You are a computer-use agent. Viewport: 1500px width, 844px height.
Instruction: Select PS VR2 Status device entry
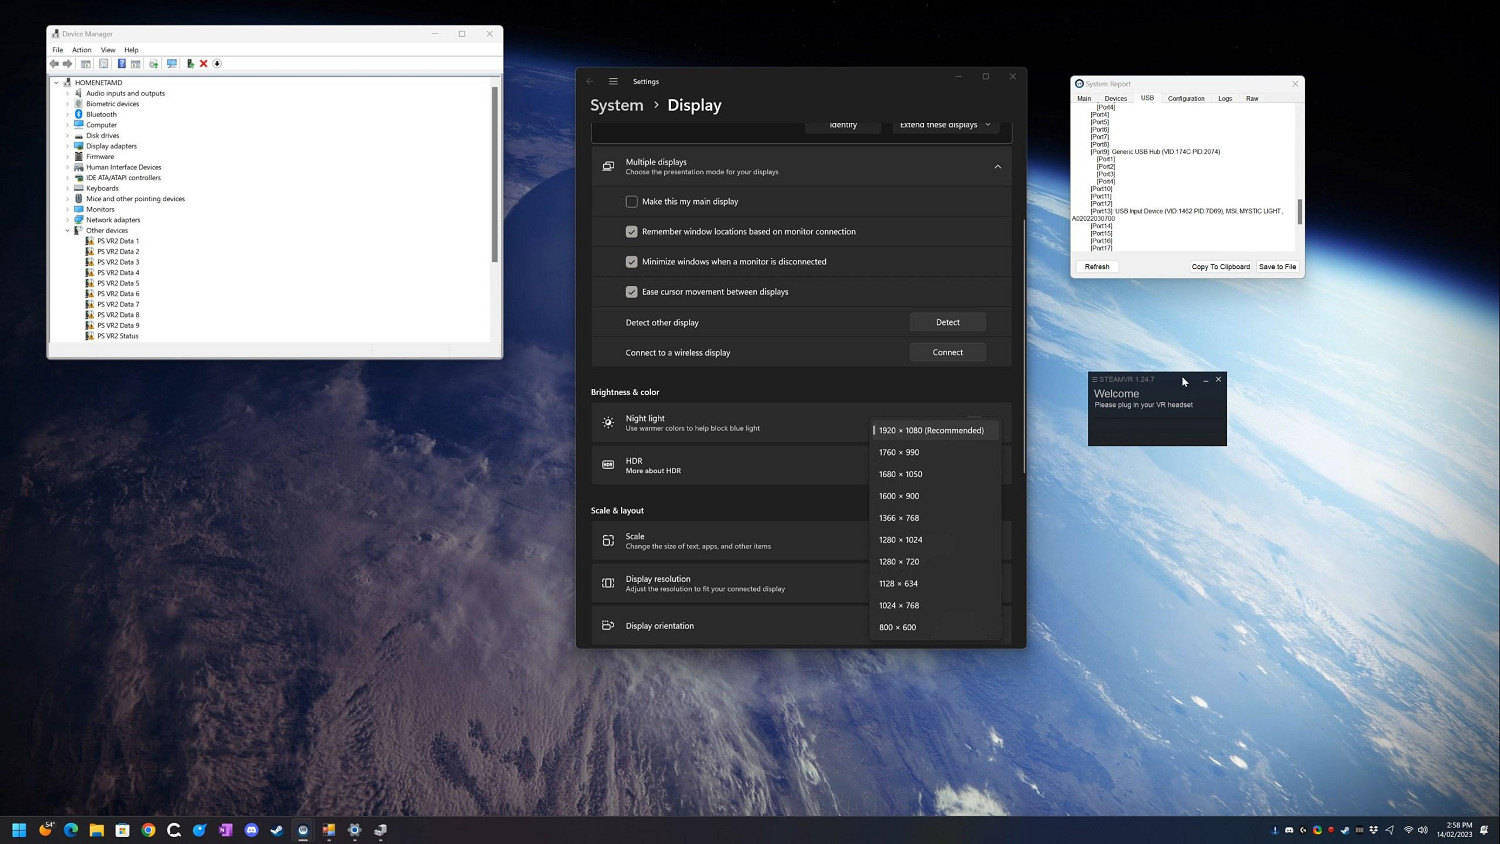point(118,336)
